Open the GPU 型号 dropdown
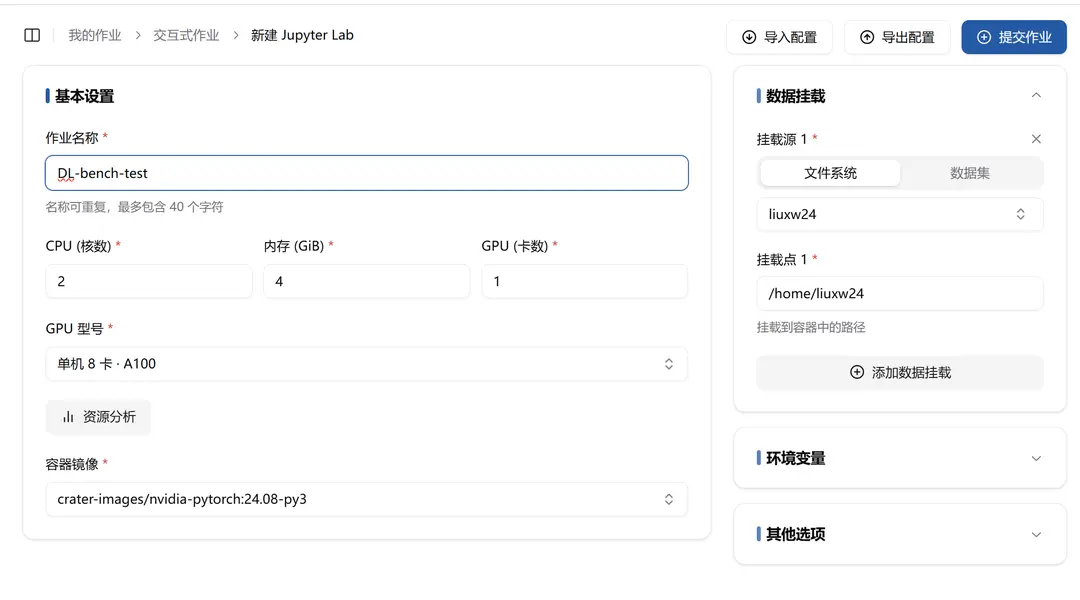1080x600 pixels. tap(366, 364)
